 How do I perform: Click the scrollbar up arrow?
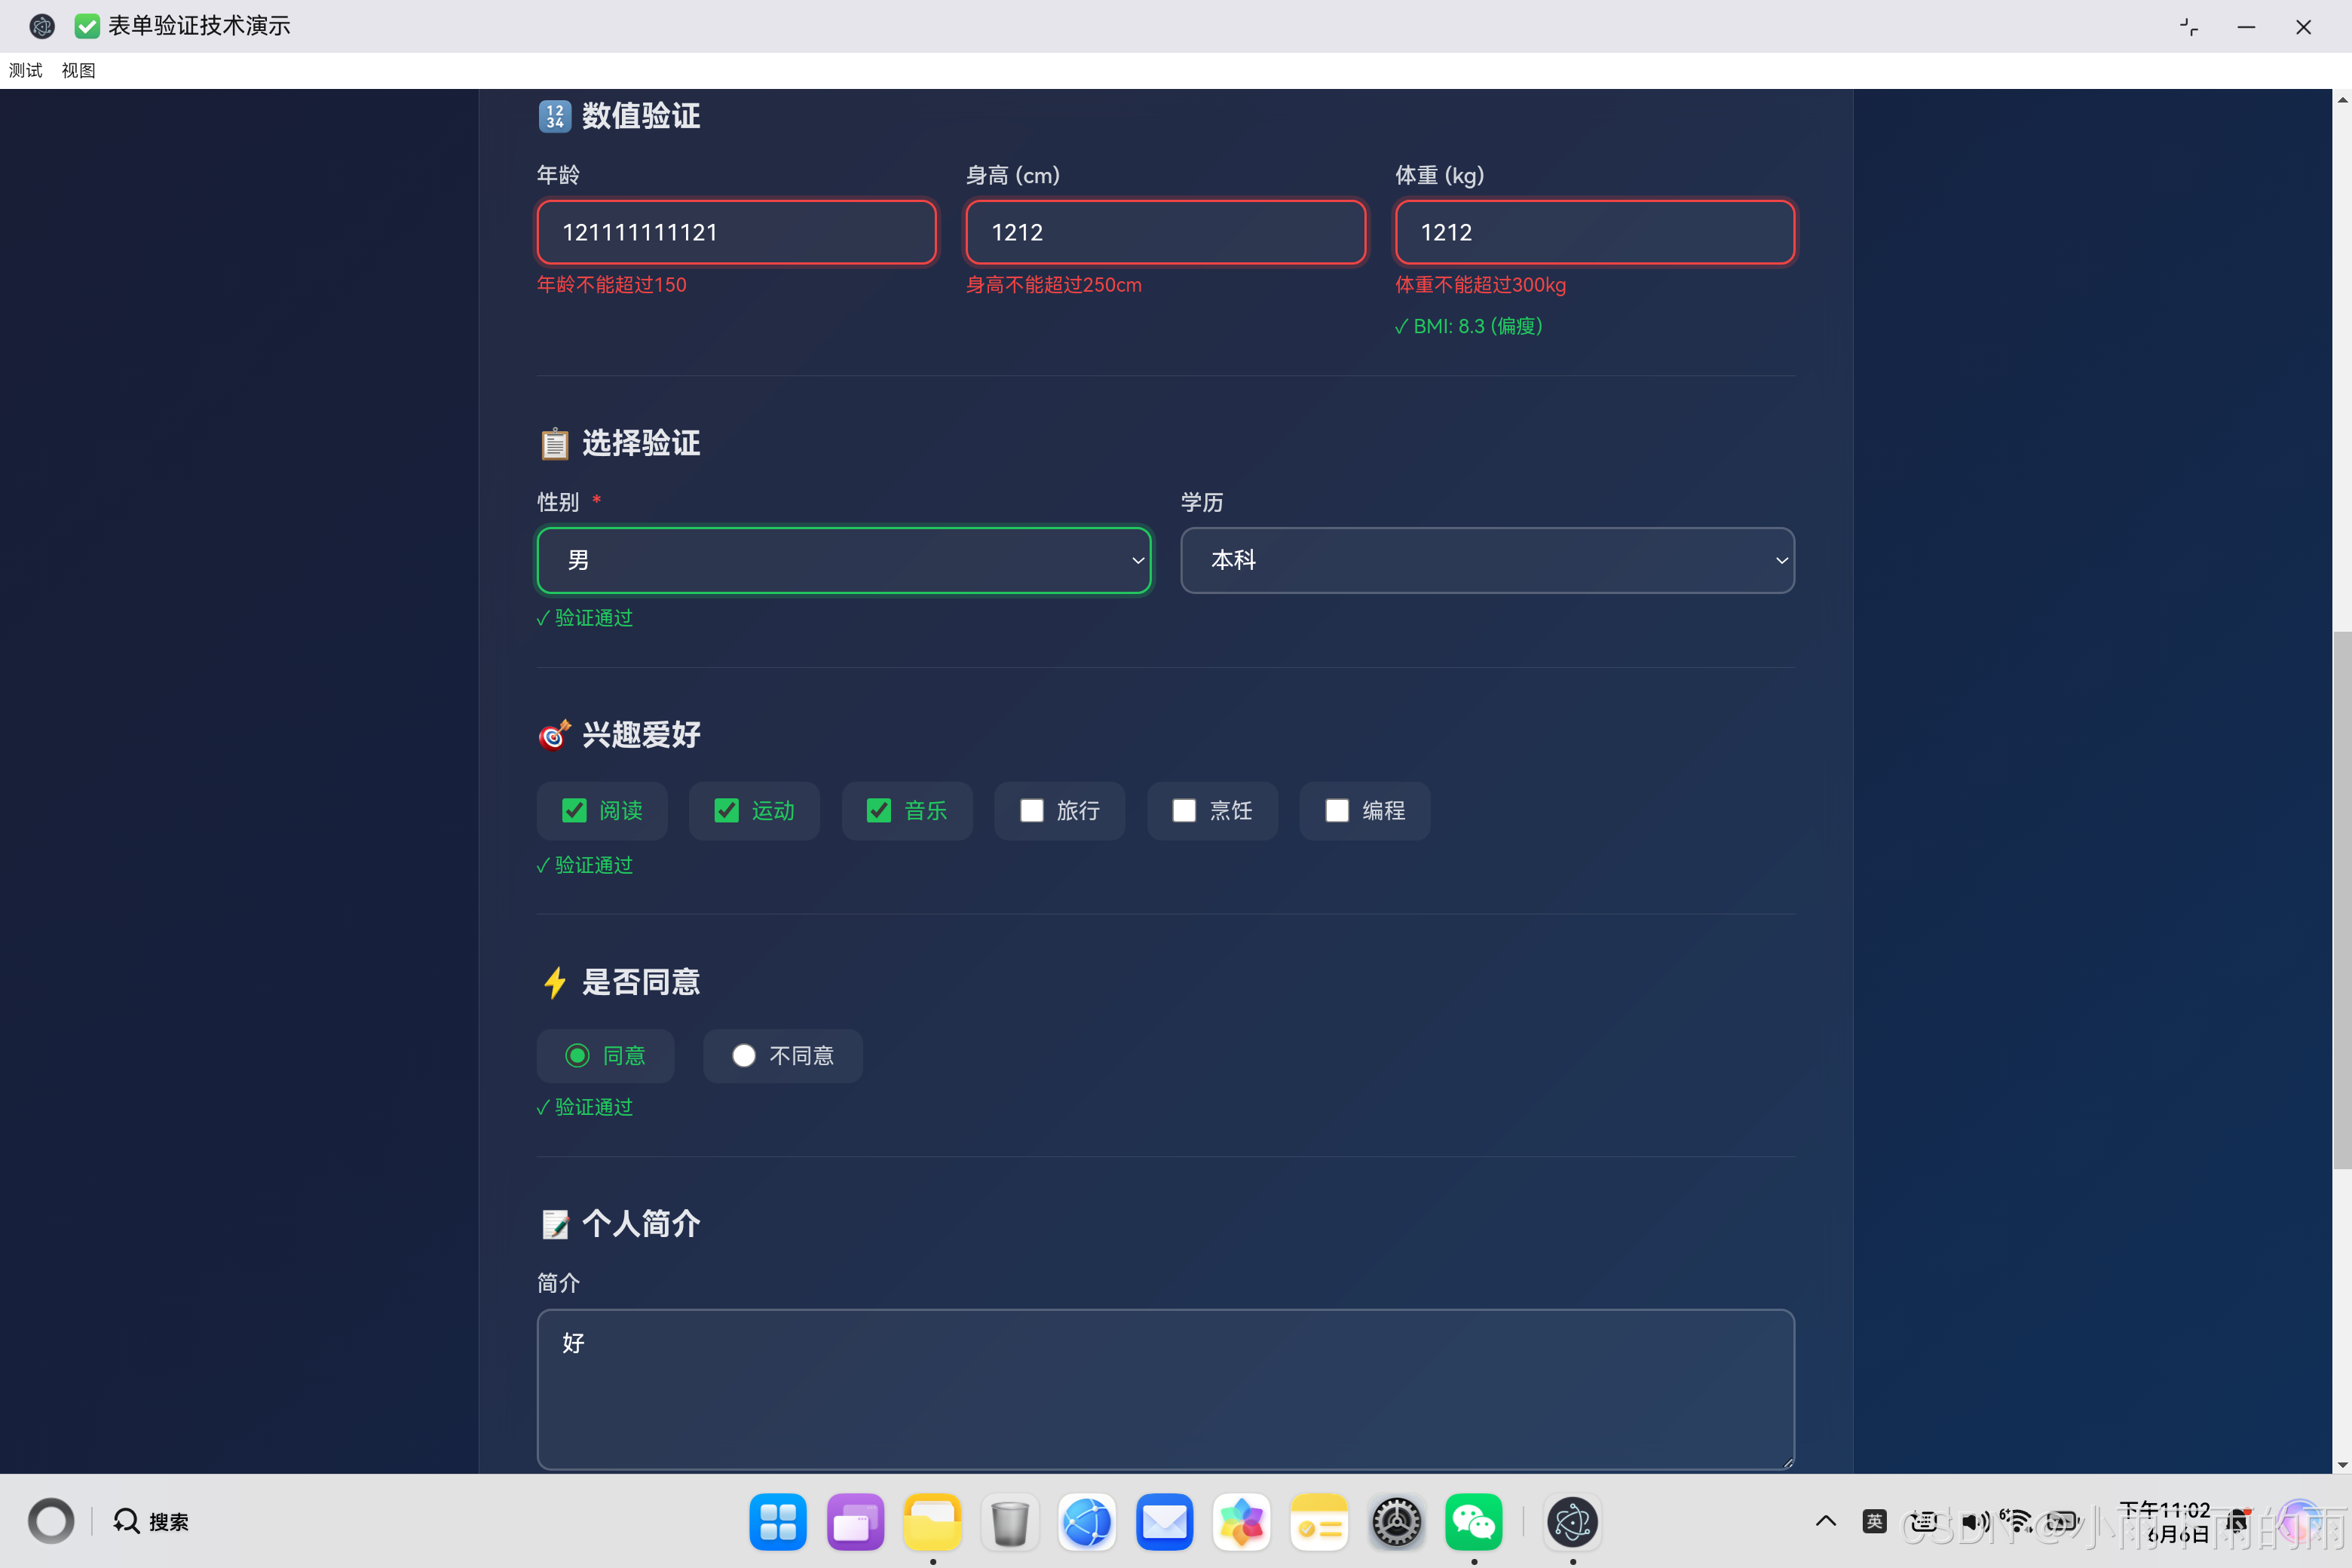[x=2342, y=99]
